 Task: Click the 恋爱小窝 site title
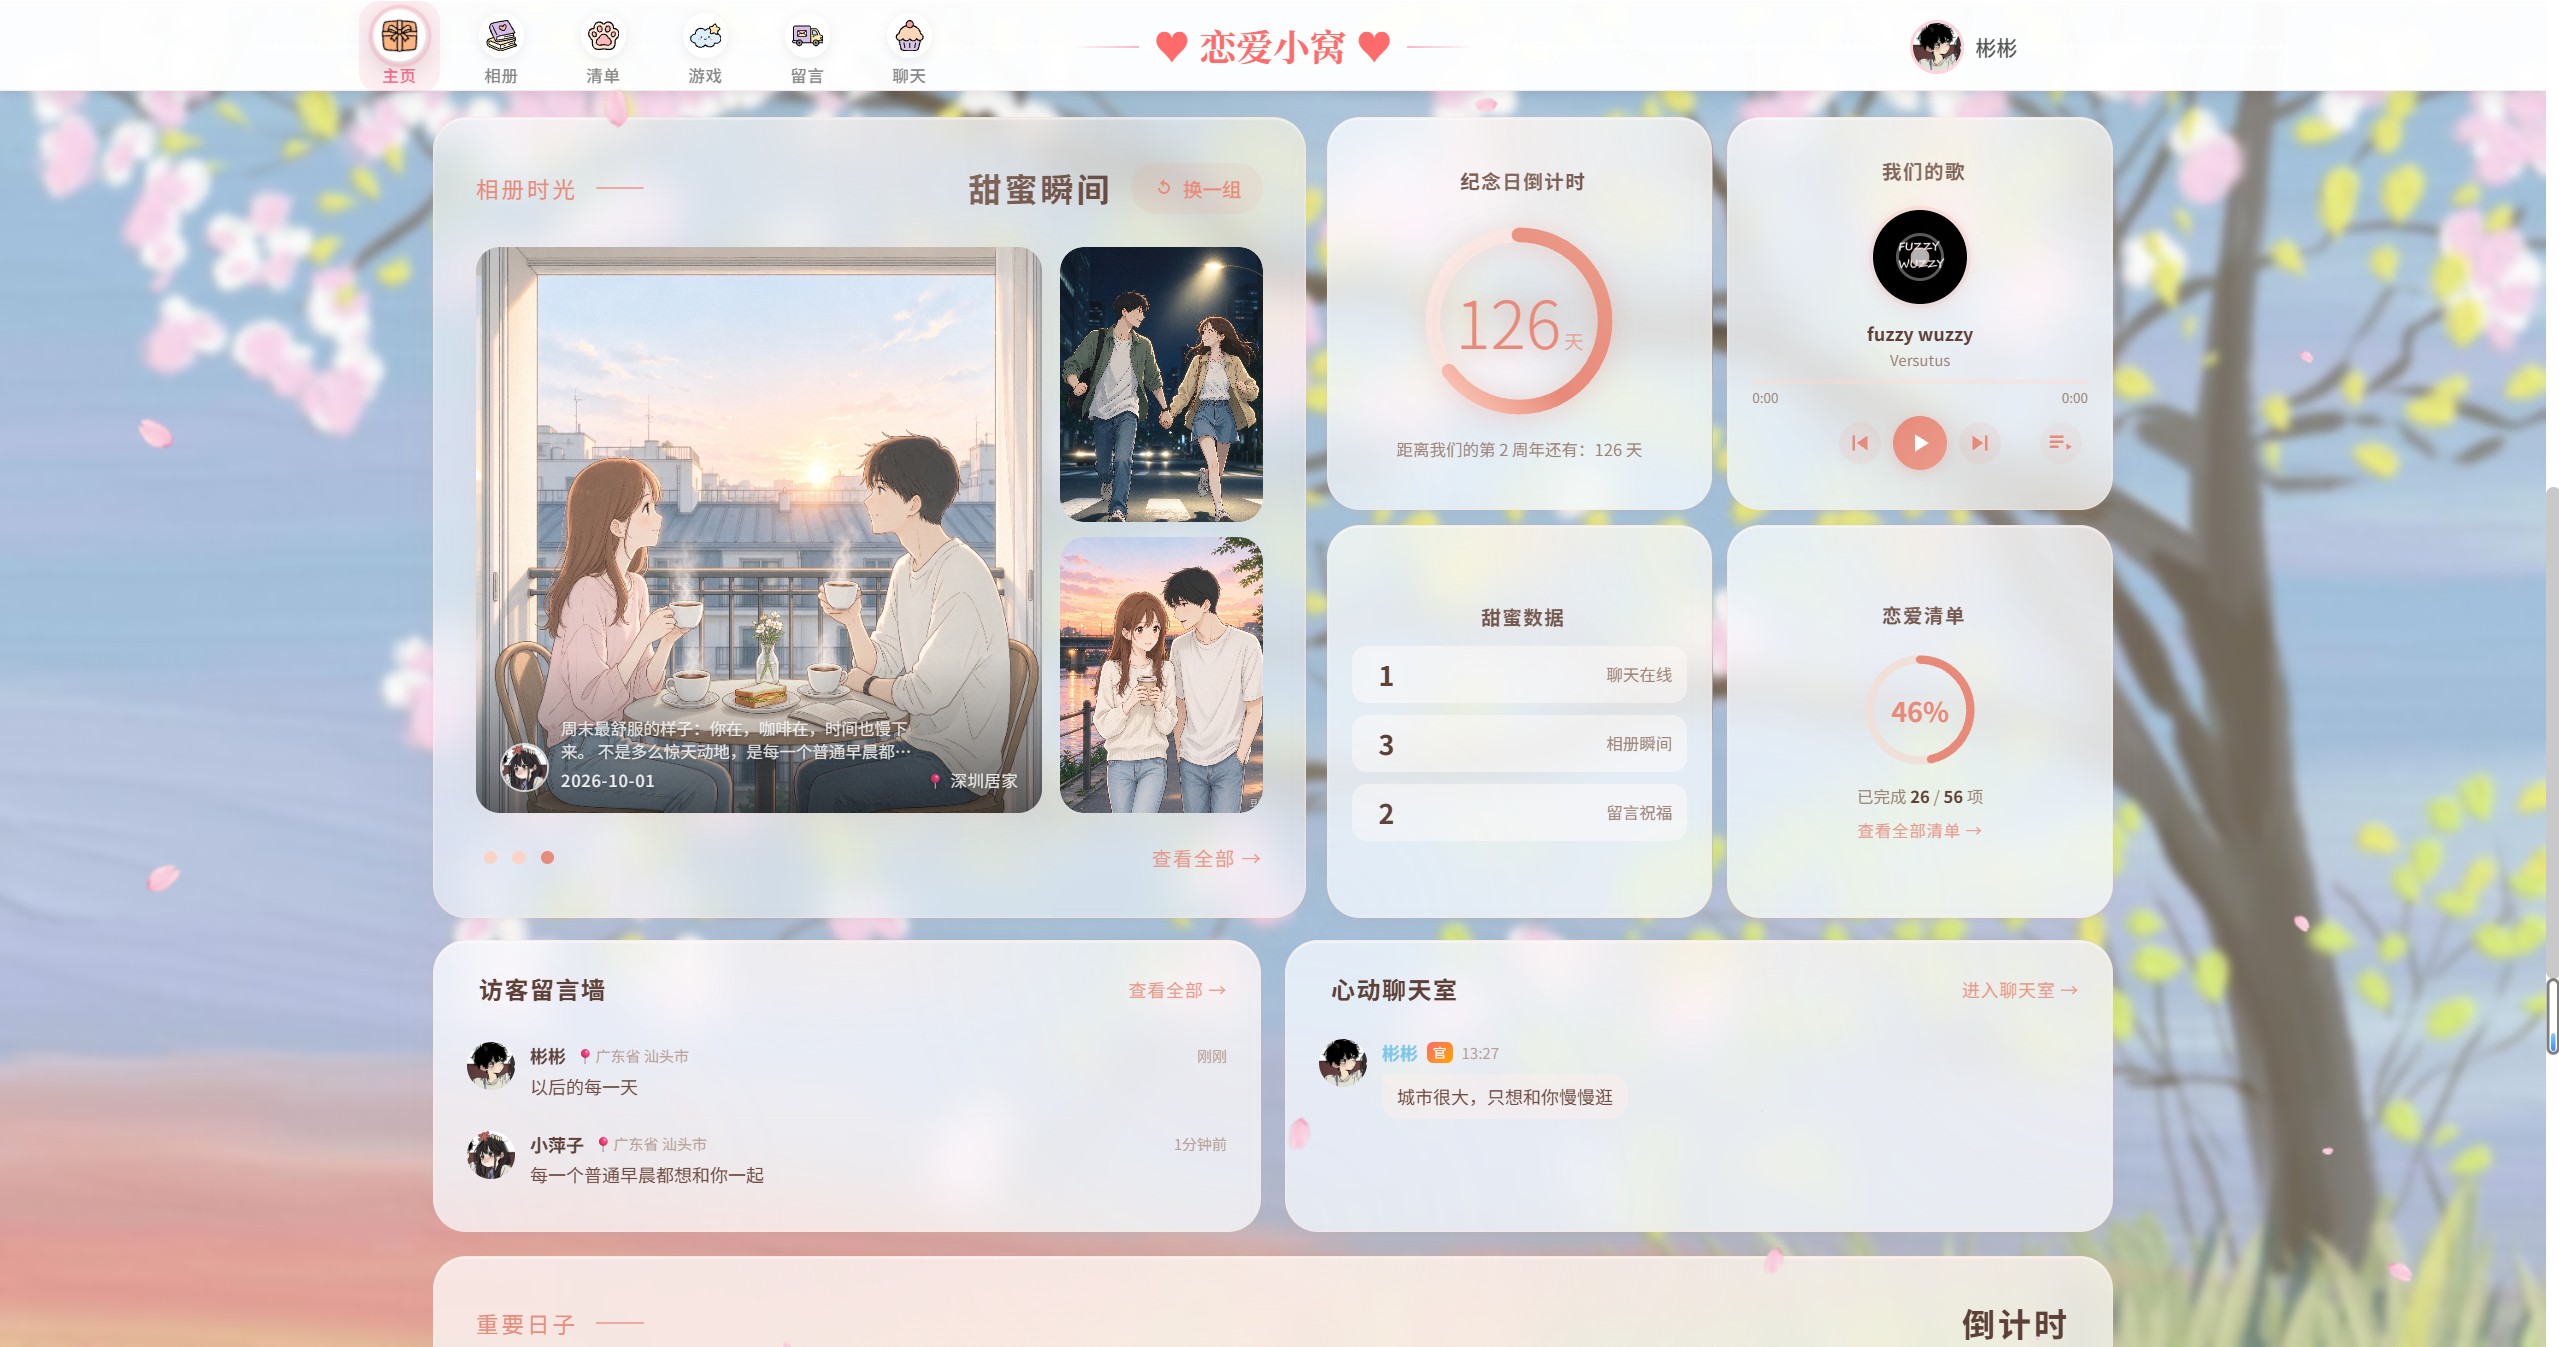pos(1272,47)
